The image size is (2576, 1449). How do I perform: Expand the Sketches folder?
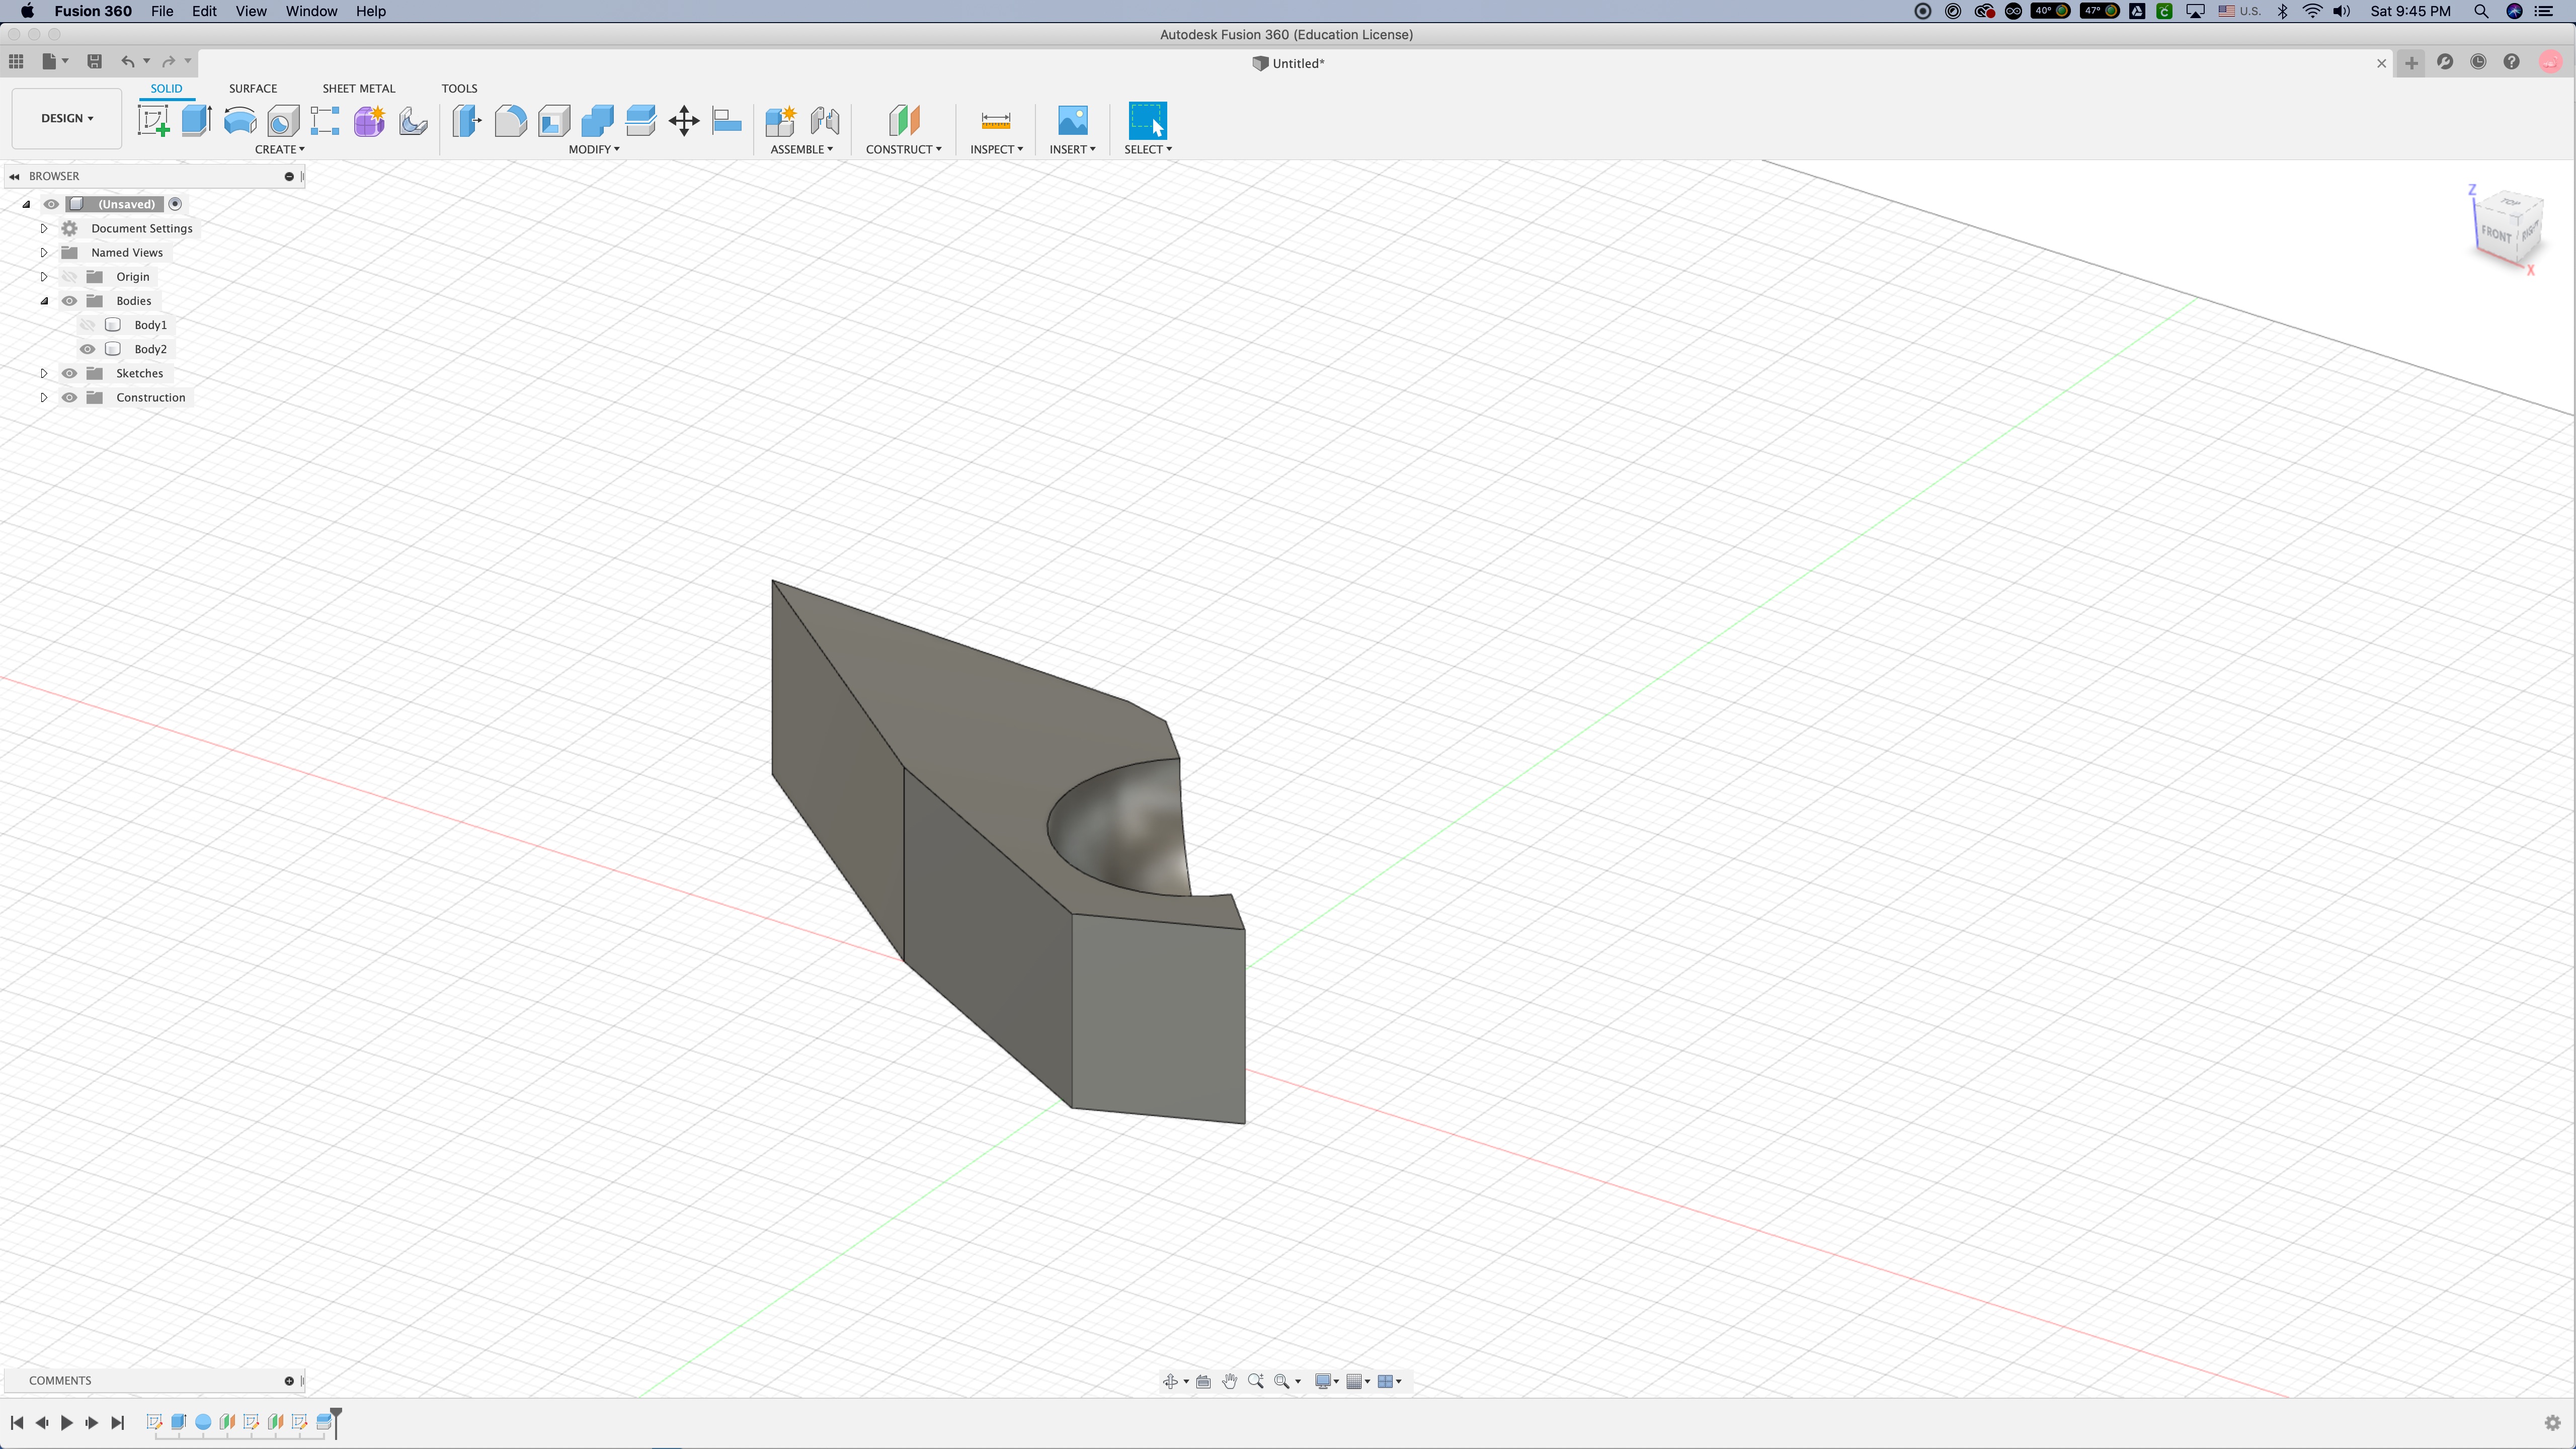pos(44,373)
